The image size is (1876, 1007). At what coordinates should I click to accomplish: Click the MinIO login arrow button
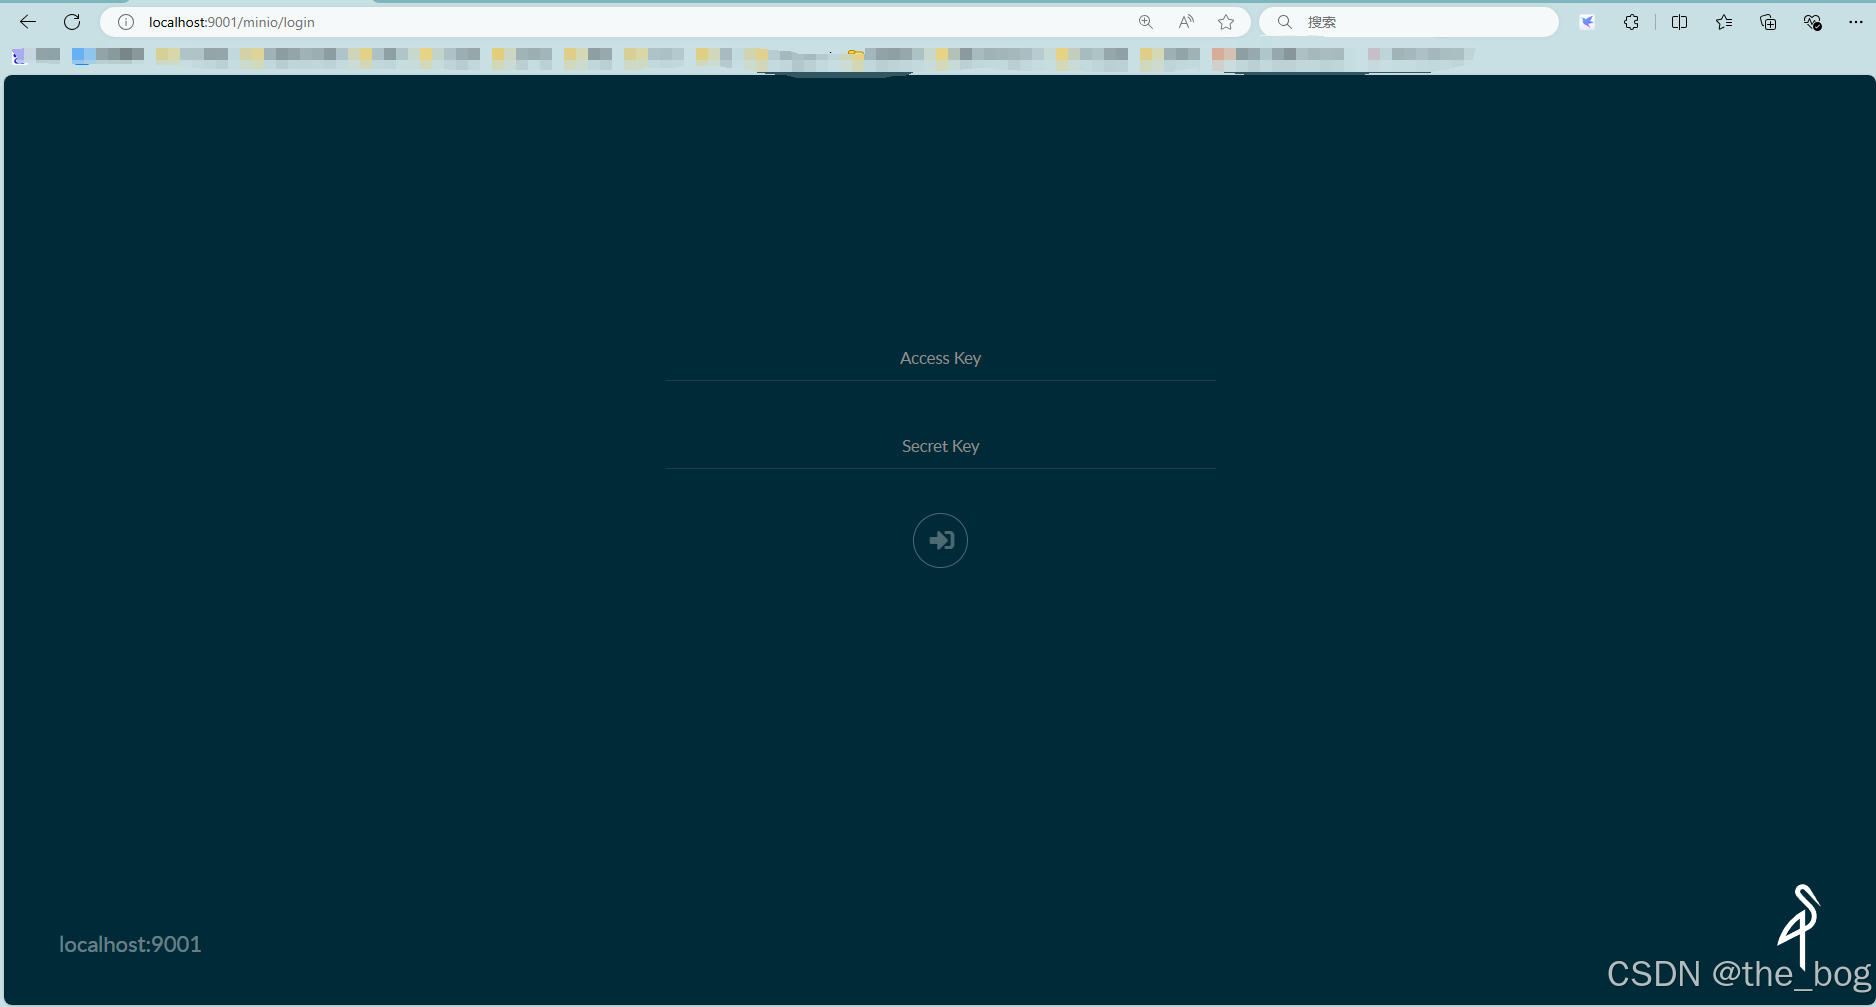pos(940,540)
